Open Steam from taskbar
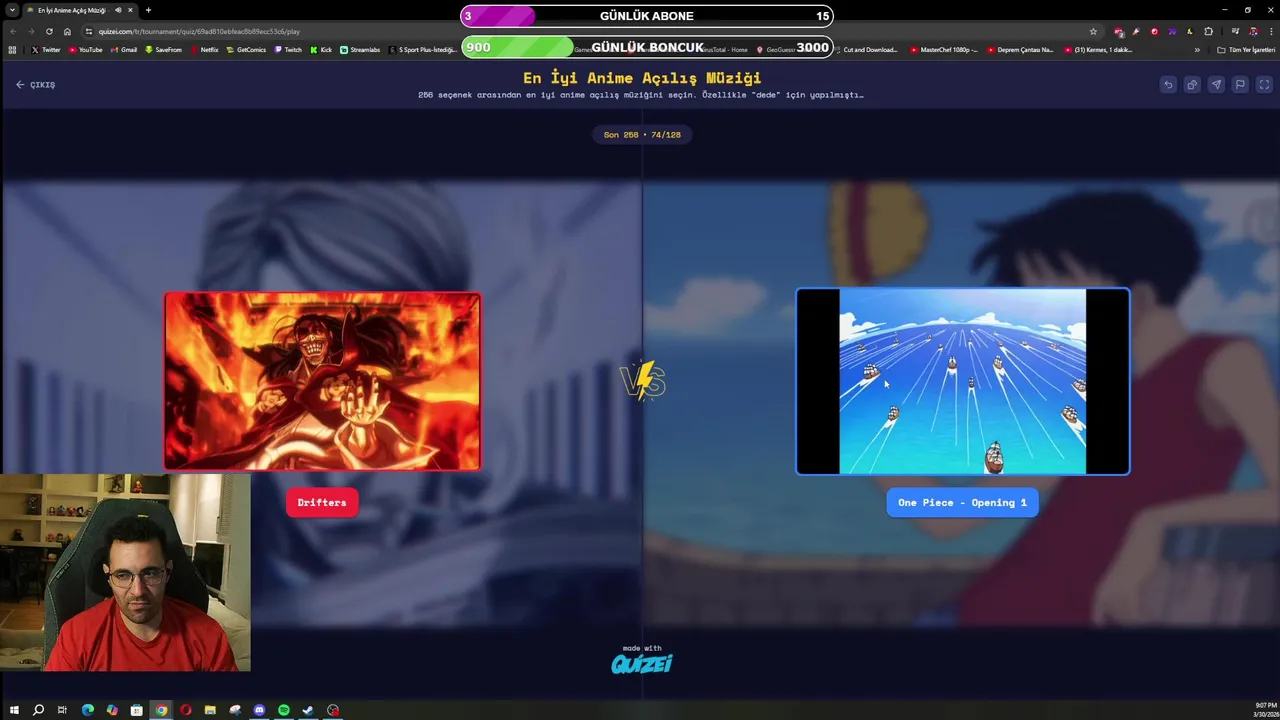 pyautogui.click(x=308, y=710)
